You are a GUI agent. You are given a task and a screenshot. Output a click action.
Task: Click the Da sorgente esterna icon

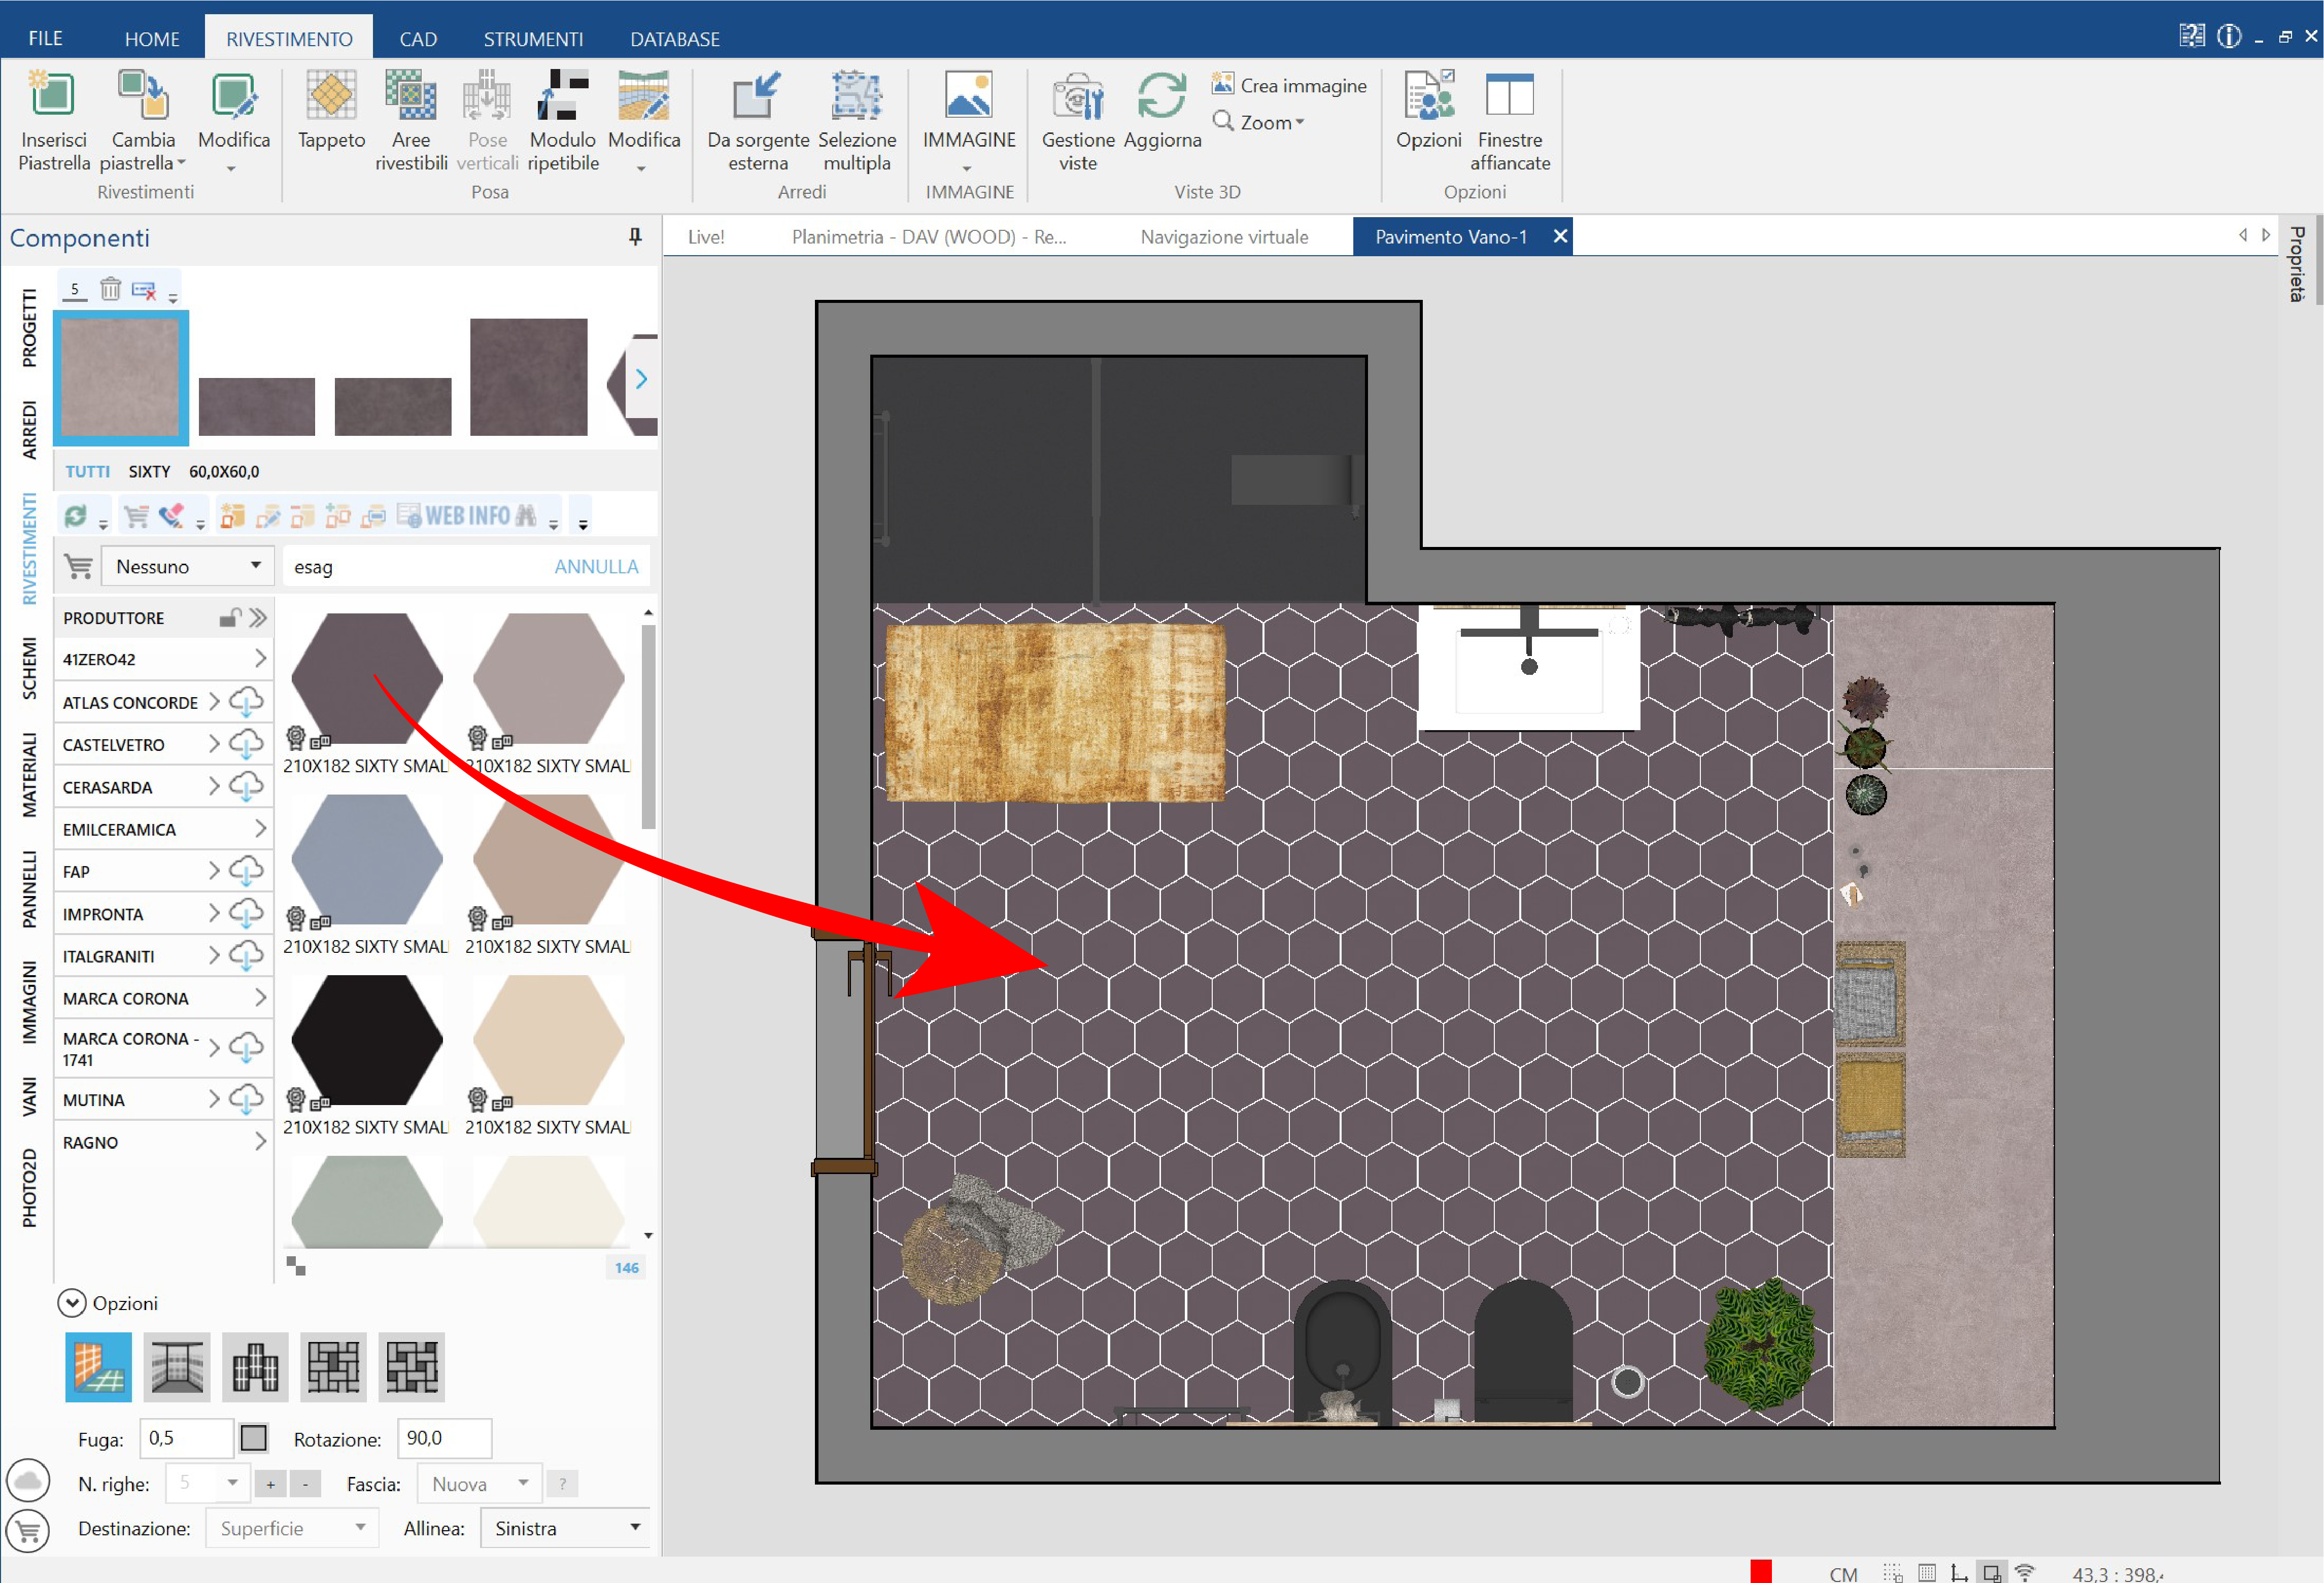click(757, 97)
